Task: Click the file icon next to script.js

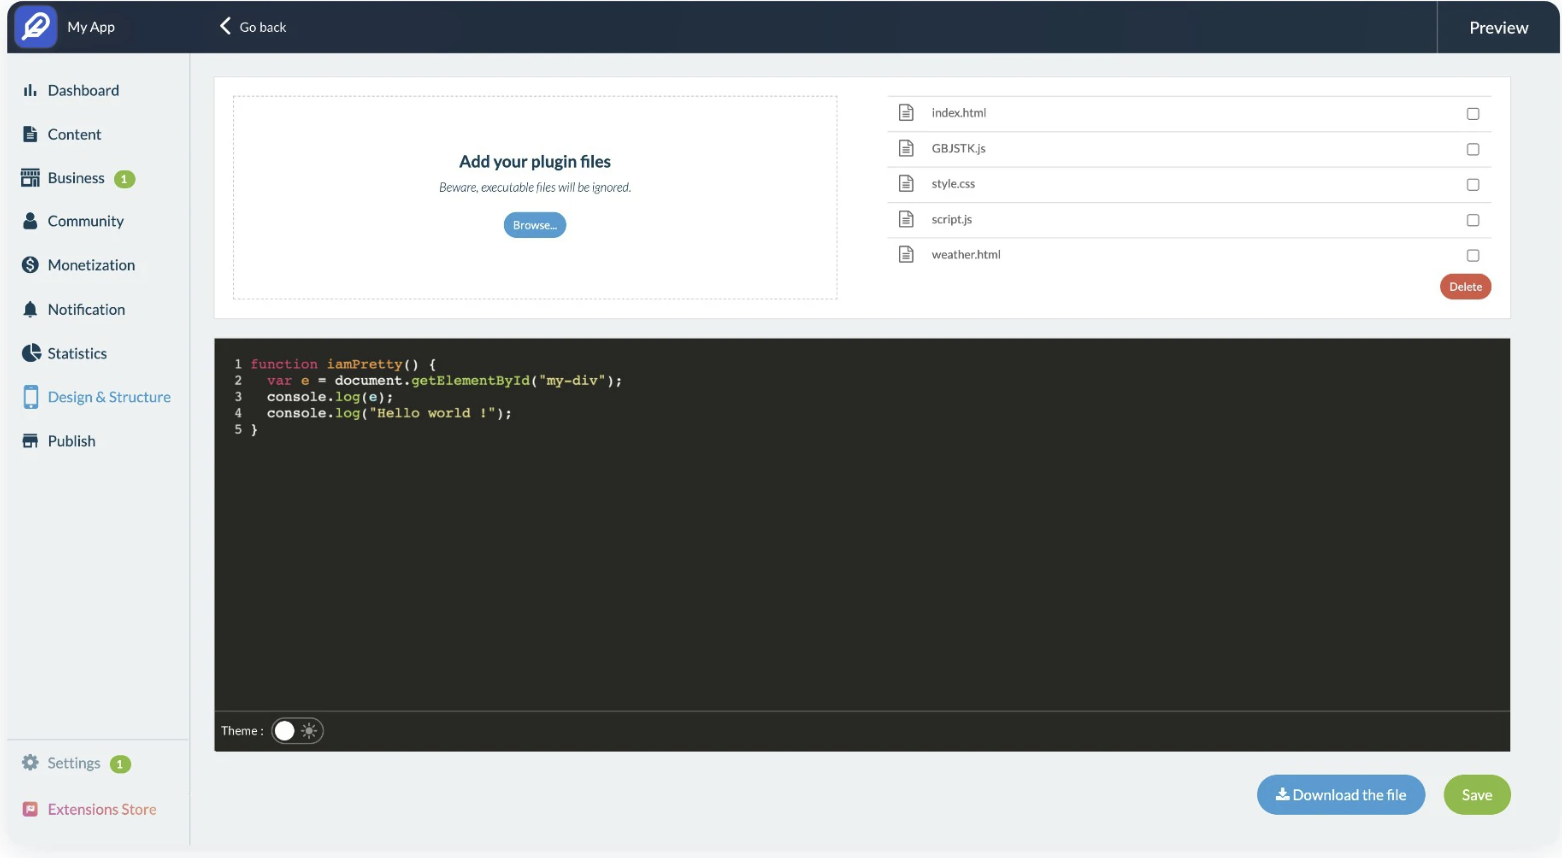Action: (906, 219)
